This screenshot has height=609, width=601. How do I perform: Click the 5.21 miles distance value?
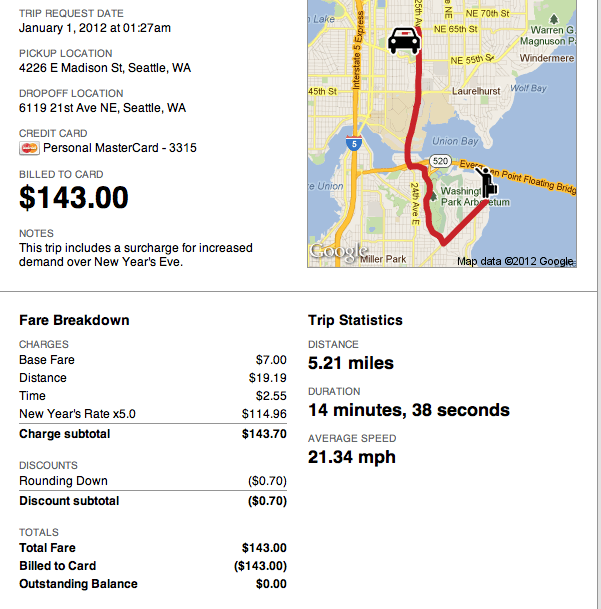351,363
